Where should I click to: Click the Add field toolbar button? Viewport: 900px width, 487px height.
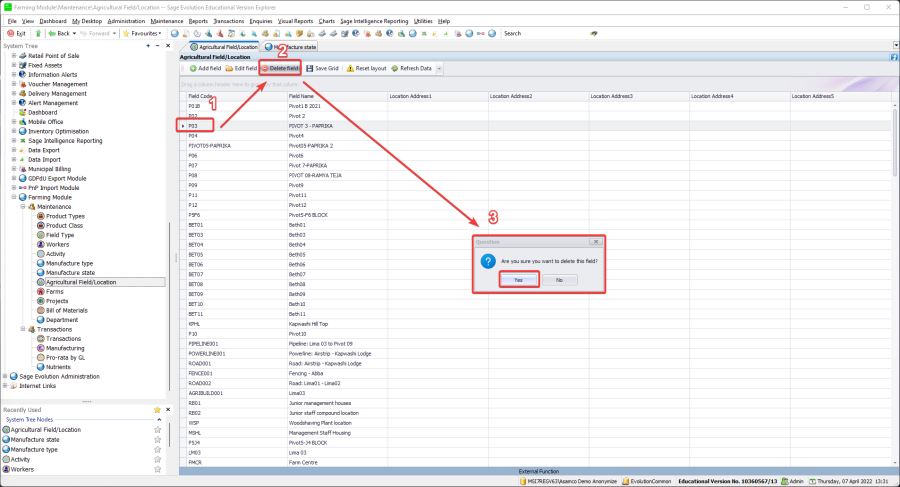pyautogui.click(x=203, y=68)
